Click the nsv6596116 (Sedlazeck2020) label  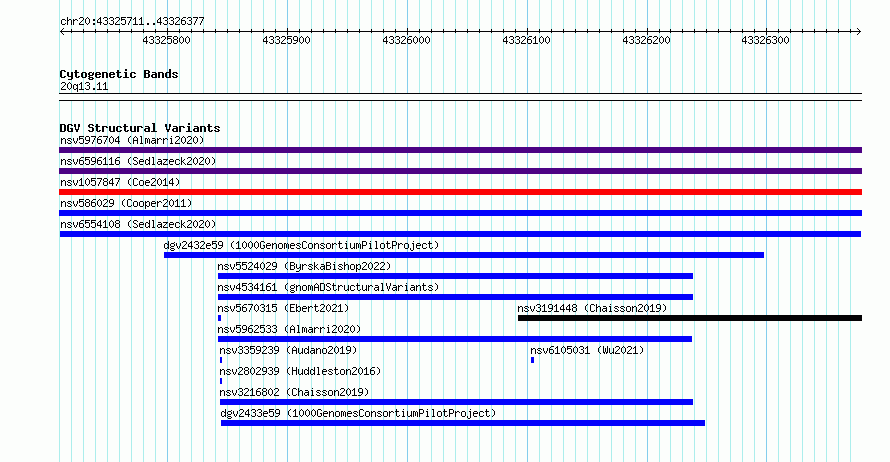pyautogui.click(x=138, y=161)
